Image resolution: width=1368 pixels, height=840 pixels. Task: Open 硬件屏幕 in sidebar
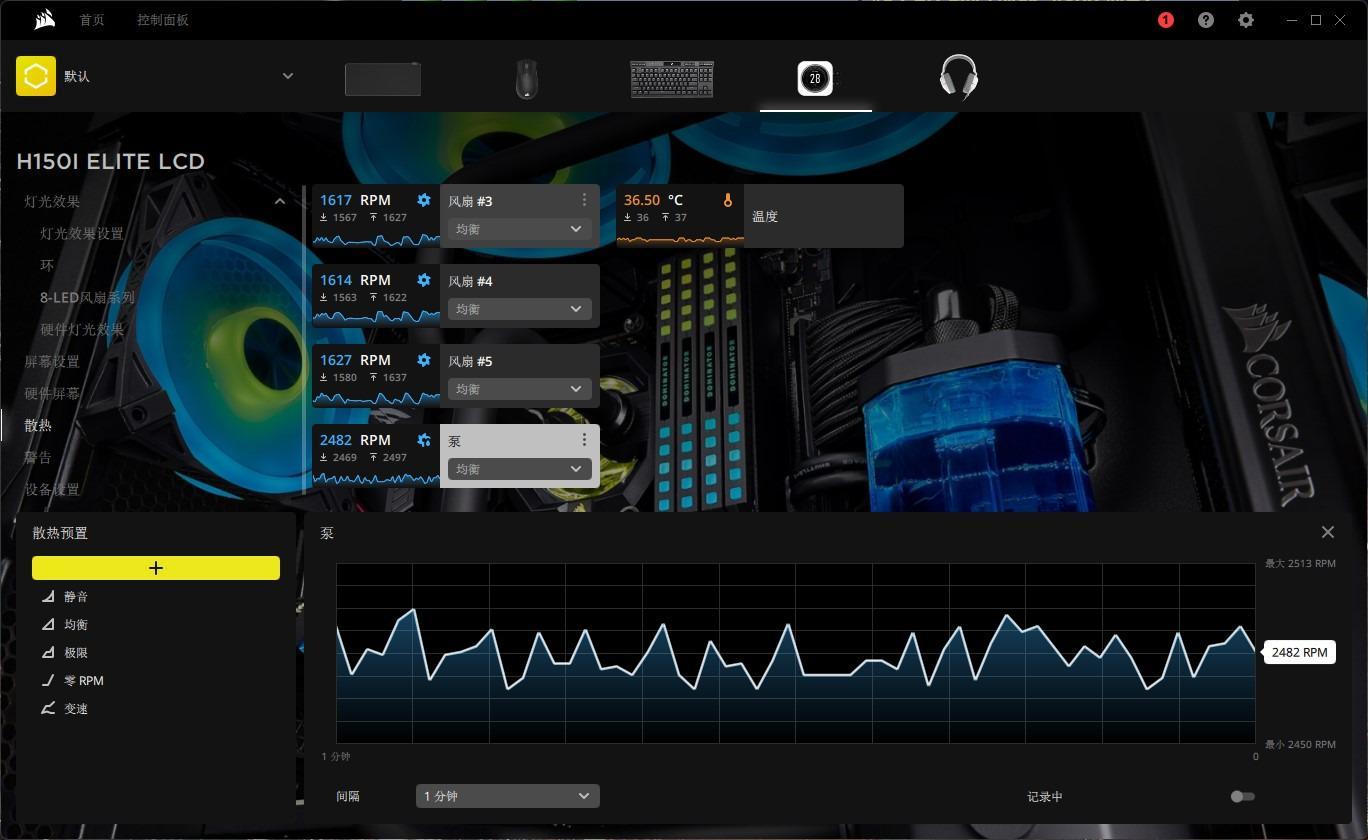52,393
